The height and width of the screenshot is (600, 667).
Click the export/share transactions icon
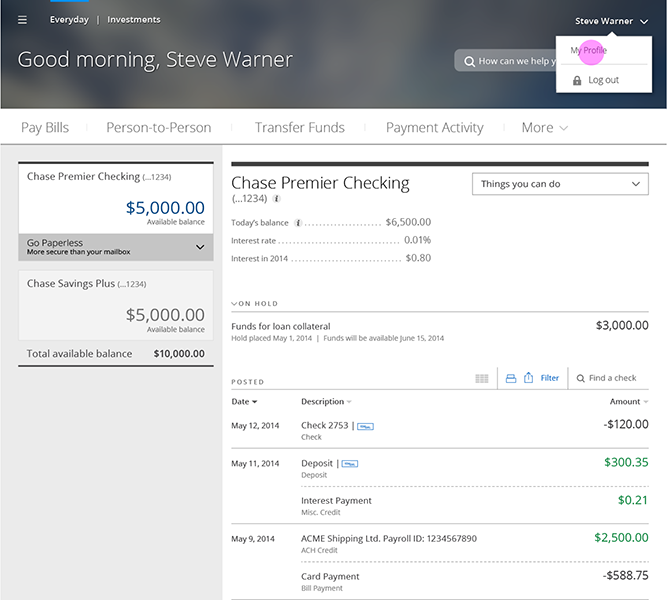tap(528, 377)
